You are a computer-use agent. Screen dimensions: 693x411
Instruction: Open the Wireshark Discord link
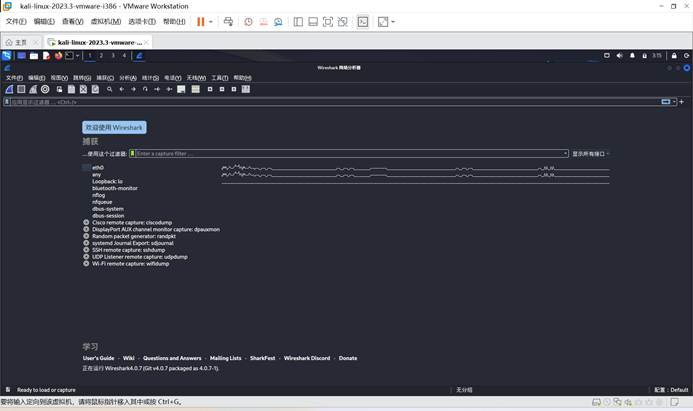307,358
